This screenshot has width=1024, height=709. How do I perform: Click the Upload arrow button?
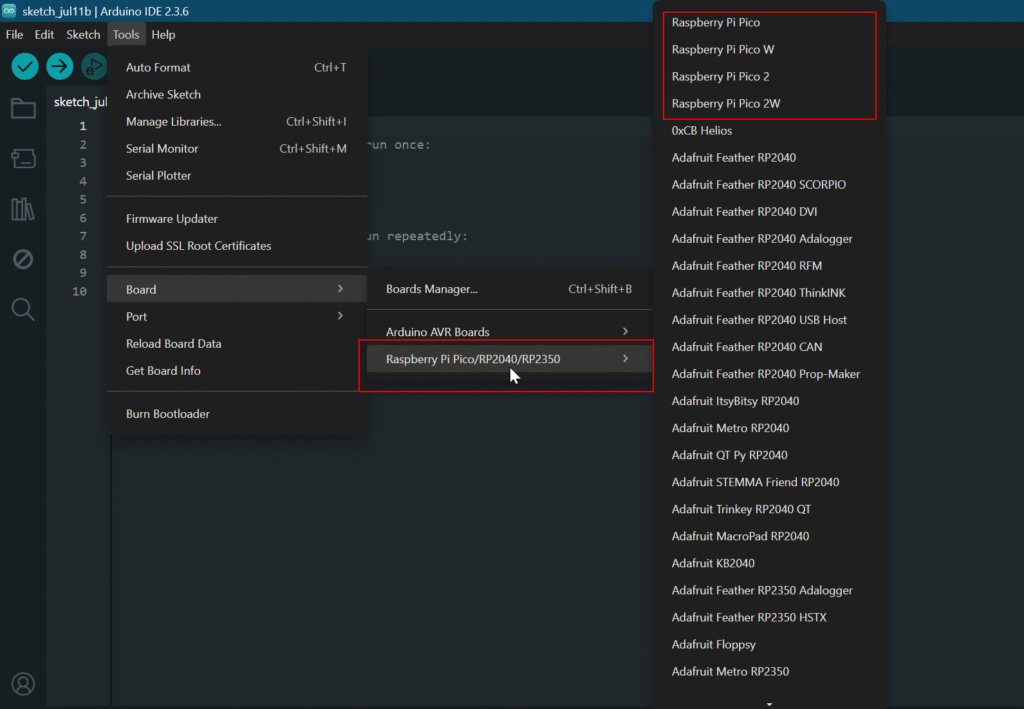tap(59, 66)
